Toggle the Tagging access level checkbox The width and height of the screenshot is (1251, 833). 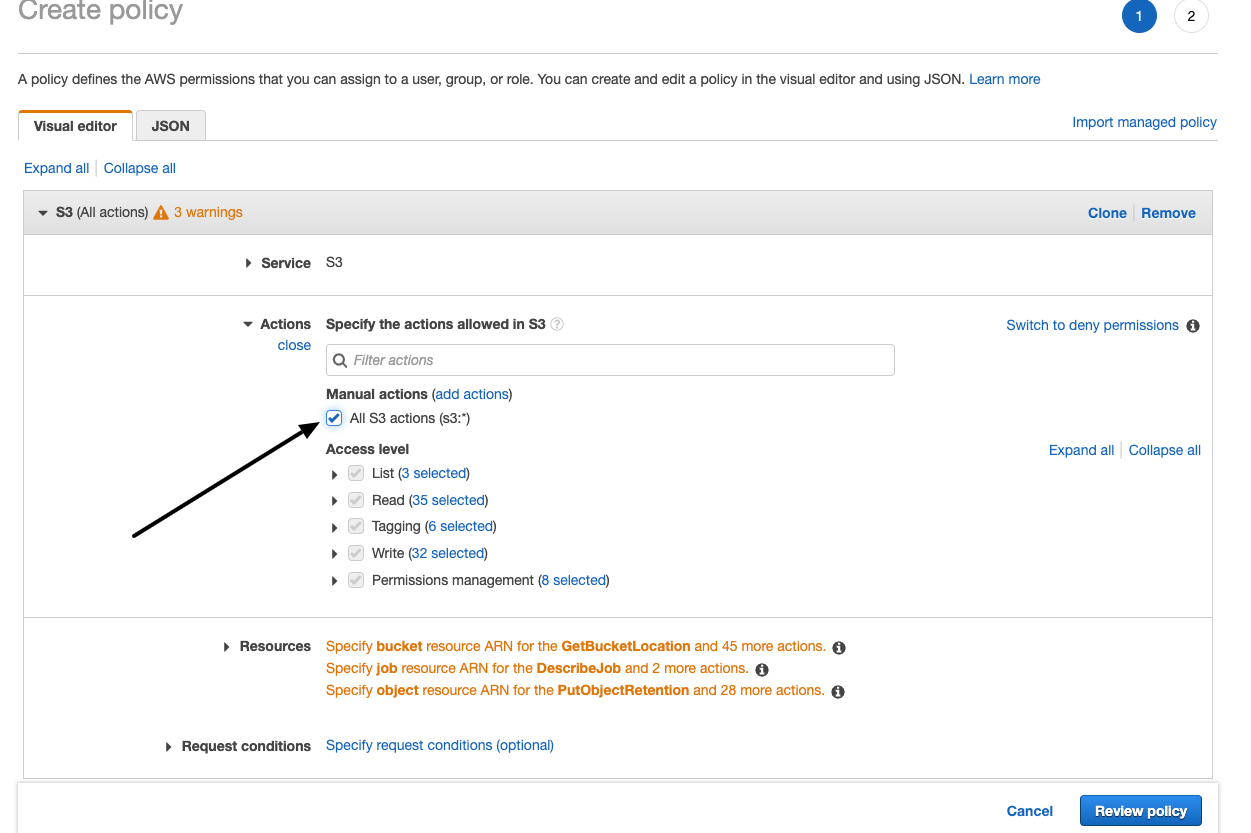356,526
